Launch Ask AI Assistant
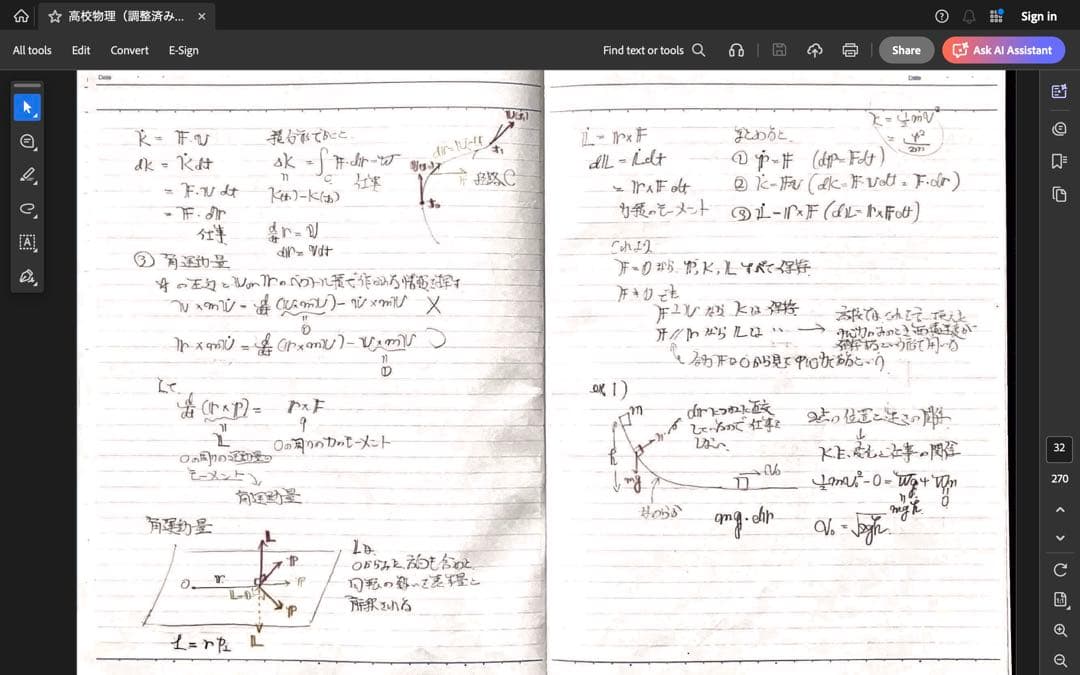 [x=1003, y=49]
